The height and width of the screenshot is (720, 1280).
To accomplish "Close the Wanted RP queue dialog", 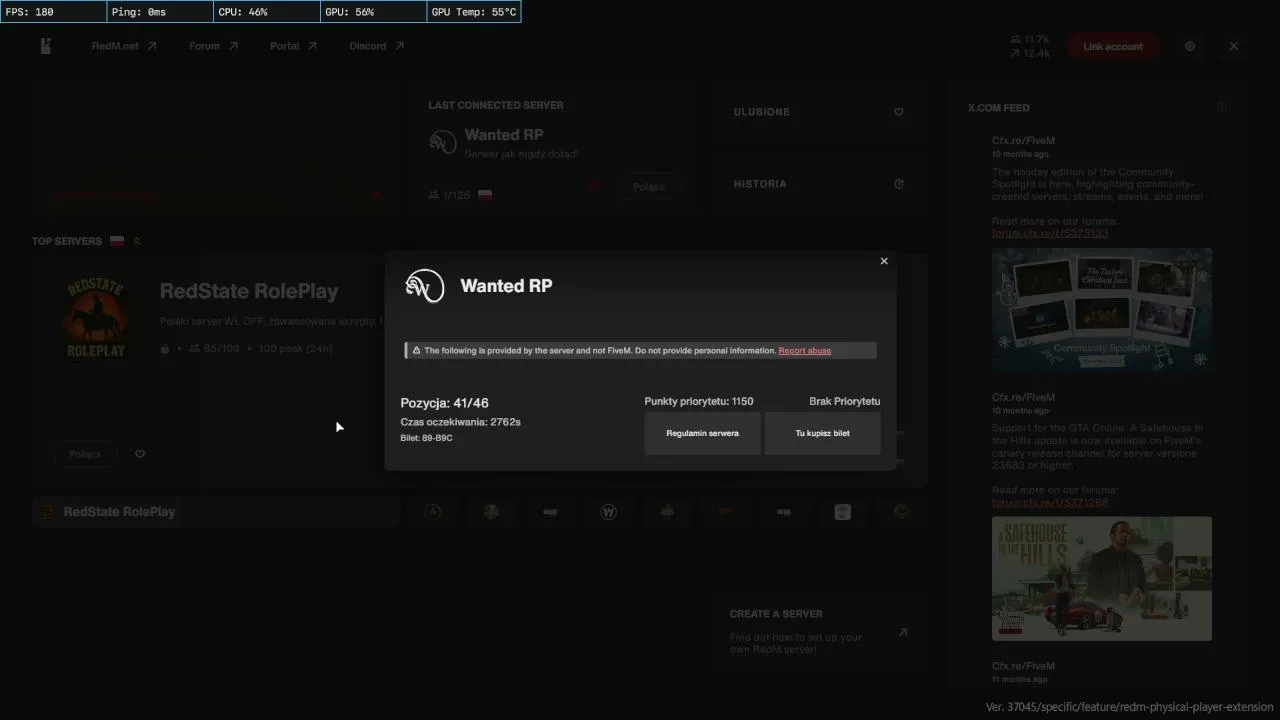I will [x=884, y=261].
